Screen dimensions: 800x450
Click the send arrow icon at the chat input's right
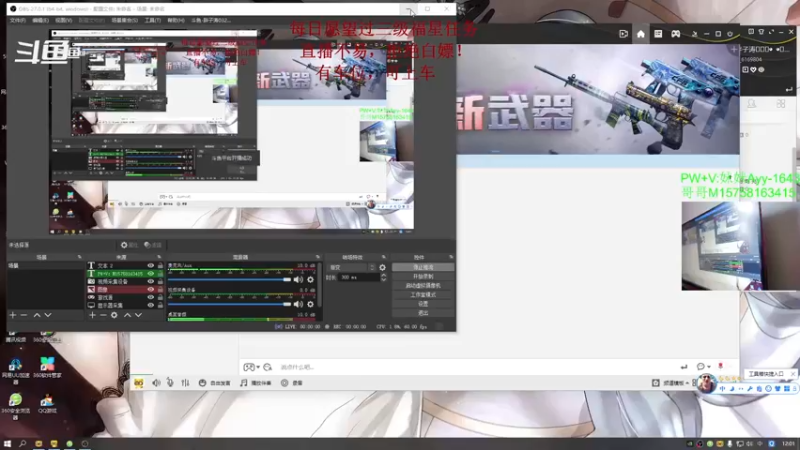click(684, 367)
